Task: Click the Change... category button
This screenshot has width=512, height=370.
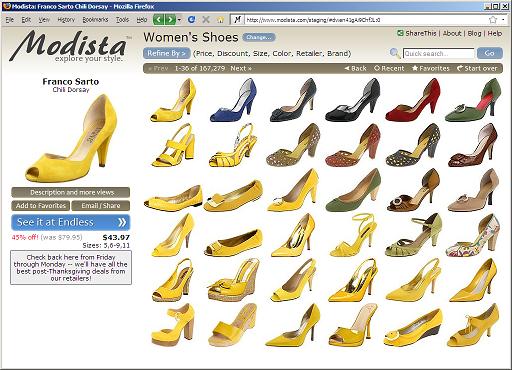Action: point(259,37)
